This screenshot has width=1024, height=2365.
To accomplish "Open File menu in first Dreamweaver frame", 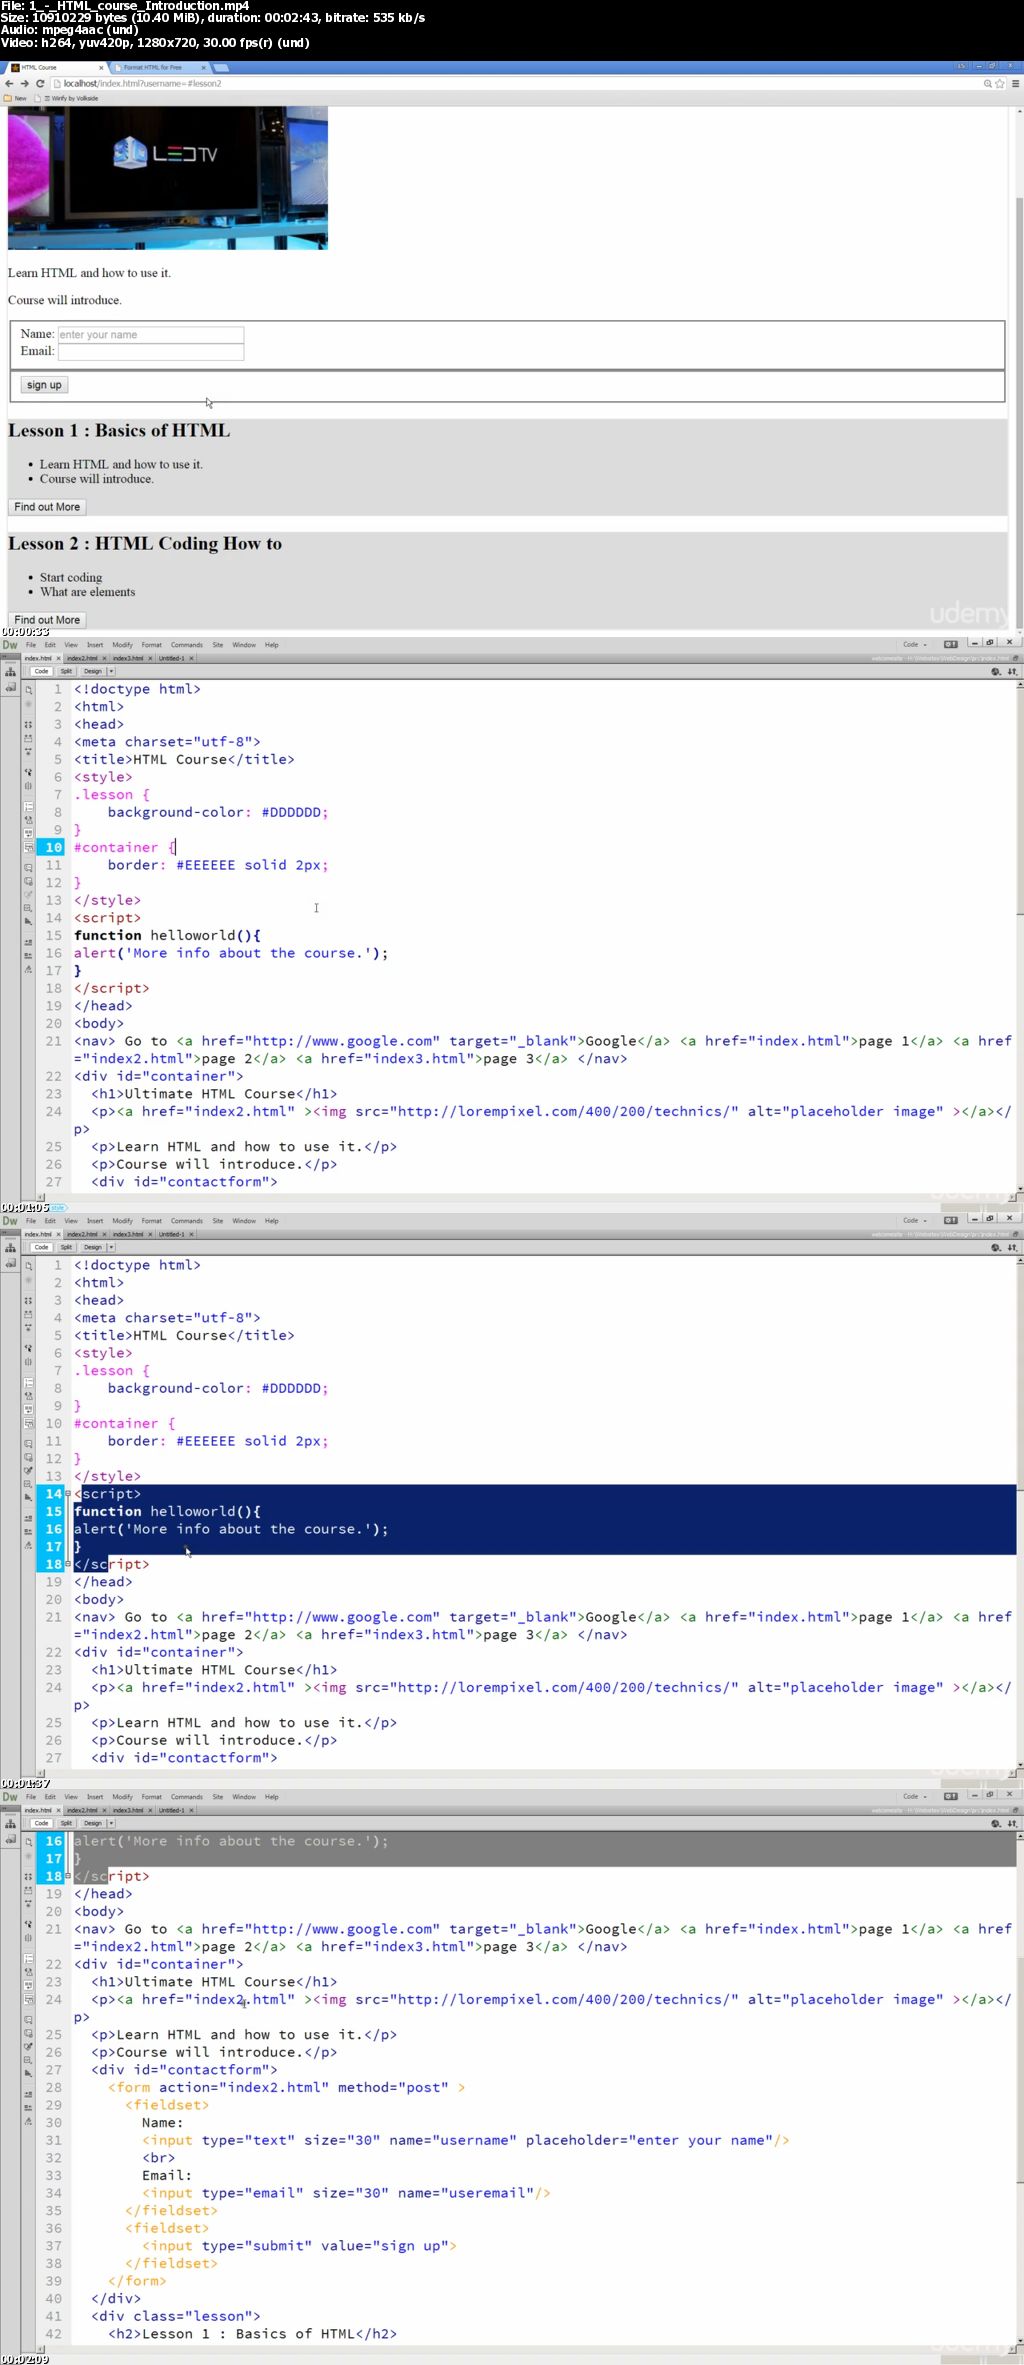I will pos(31,645).
